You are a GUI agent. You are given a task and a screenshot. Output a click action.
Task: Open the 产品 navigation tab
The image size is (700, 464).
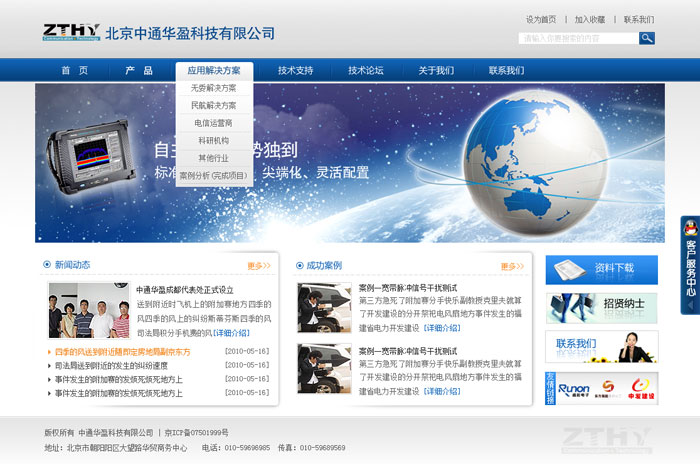pyautogui.click(x=139, y=71)
